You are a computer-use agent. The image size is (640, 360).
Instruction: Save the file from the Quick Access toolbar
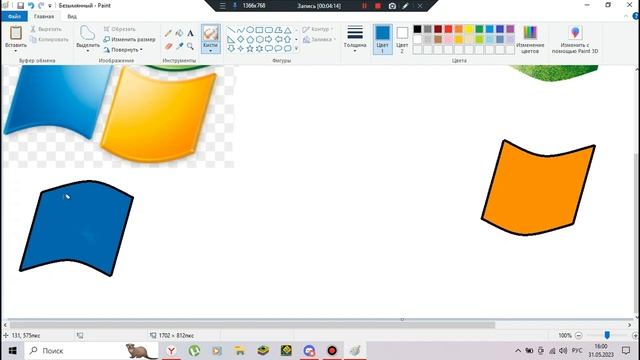[20, 6]
